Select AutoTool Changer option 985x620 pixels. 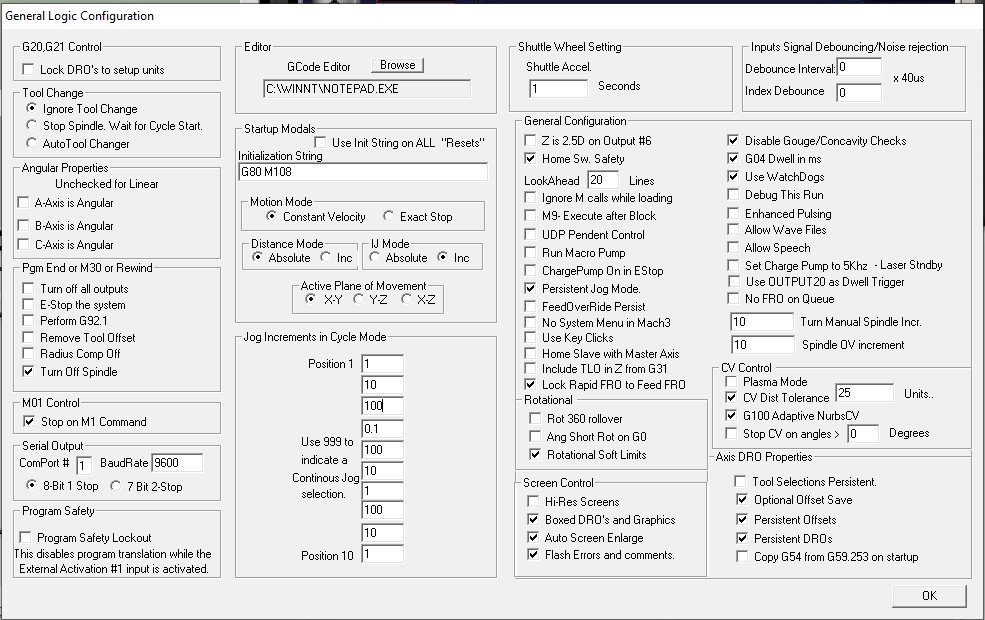(x=31, y=143)
